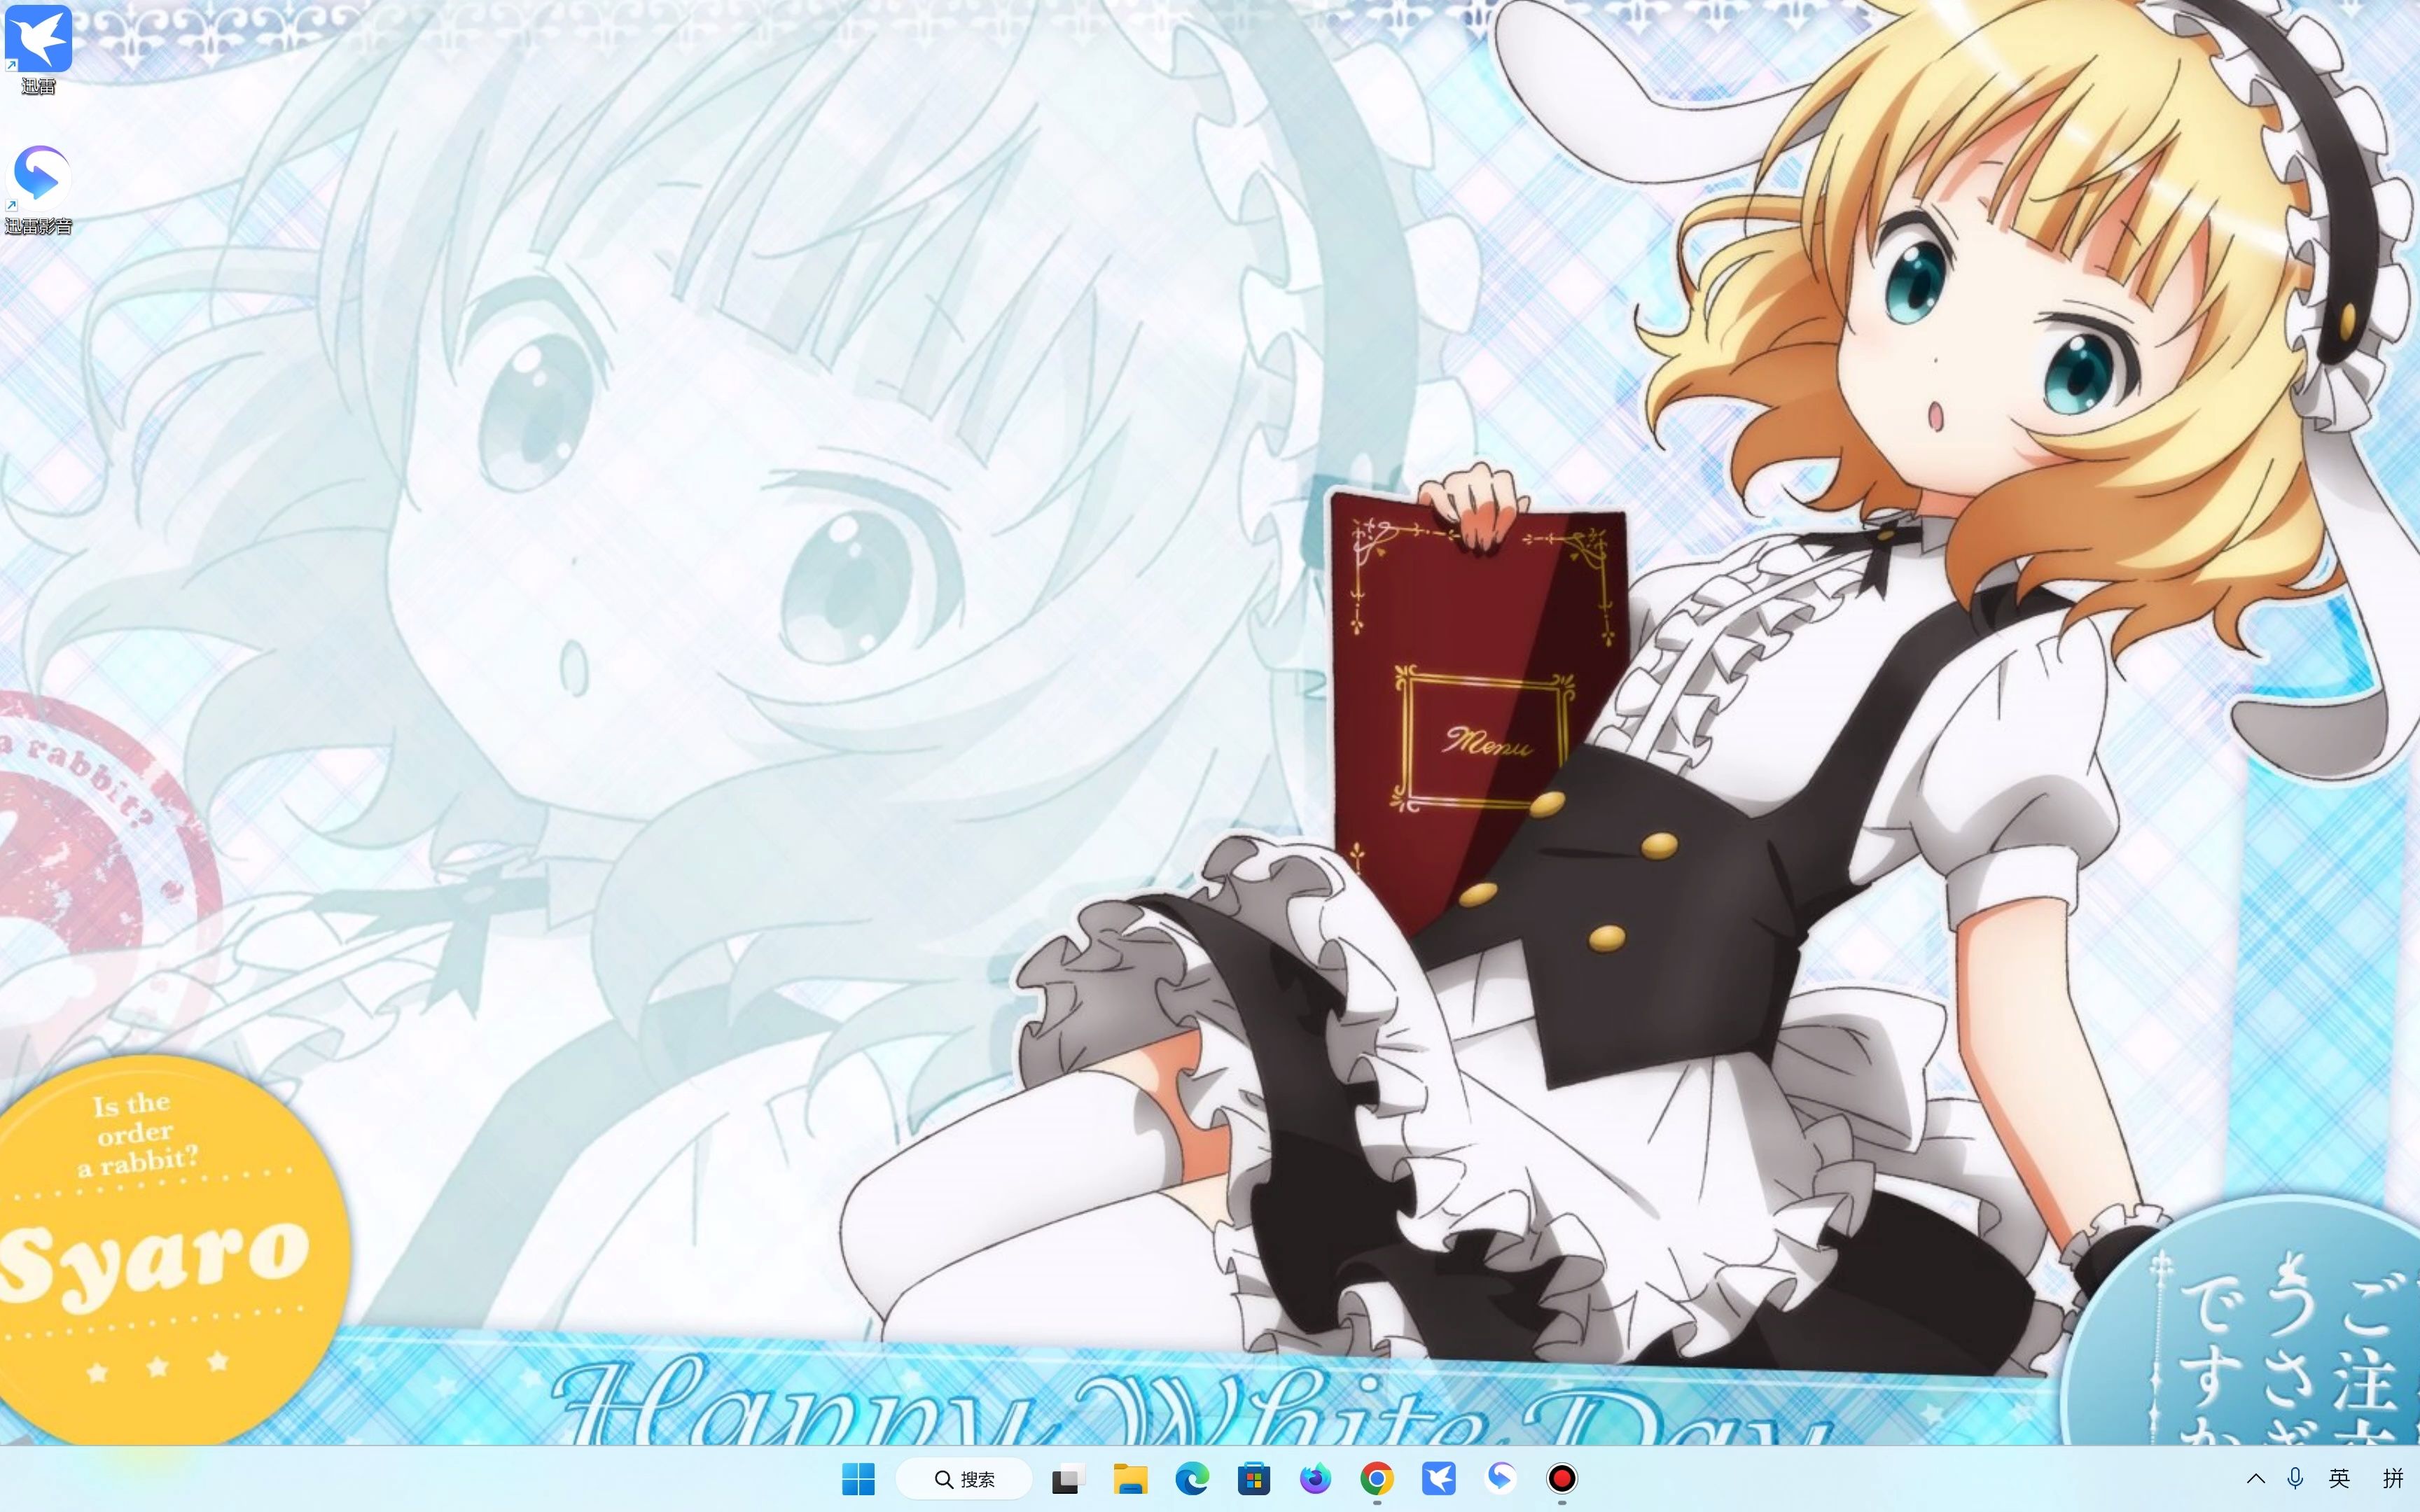Open Xunlei (迅雷) from taskbar
This screenshot has width=2420, height=1512.
1439,1479
